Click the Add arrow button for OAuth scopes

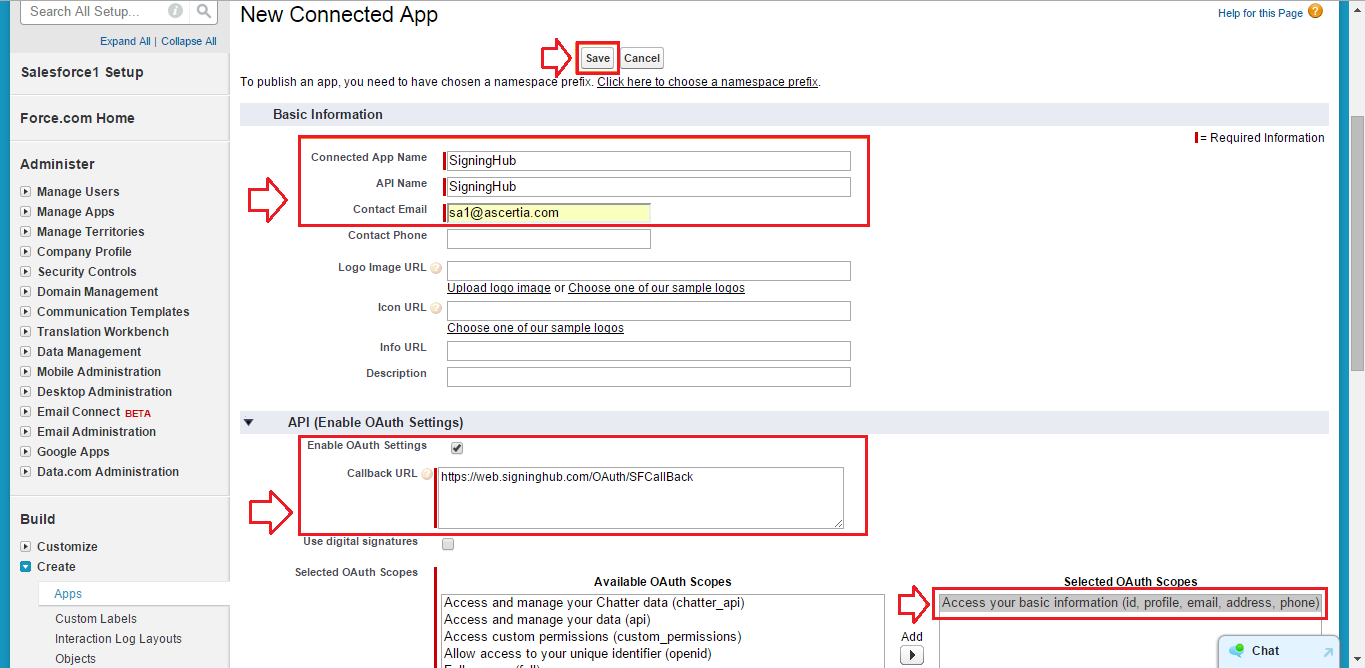(912, 655)
